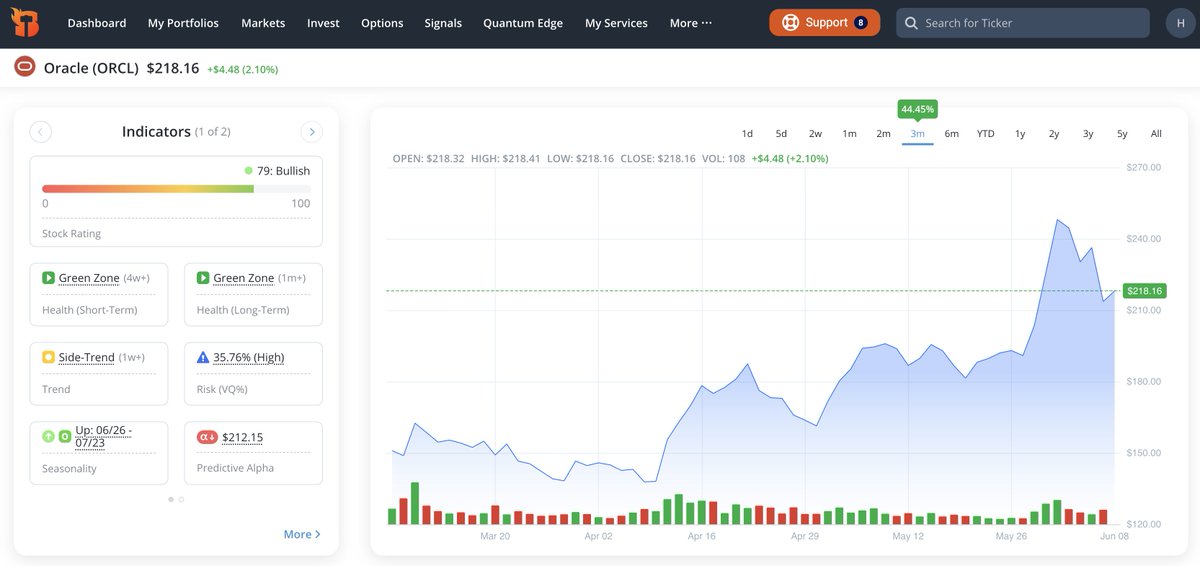Screen dimensions: 1200x566
Task: Open the $212.15 Predictive Alpha link
Action: click(x=243, y=437)
